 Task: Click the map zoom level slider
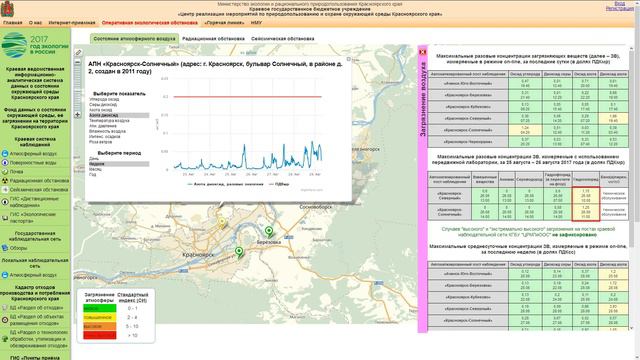[78, 89]
